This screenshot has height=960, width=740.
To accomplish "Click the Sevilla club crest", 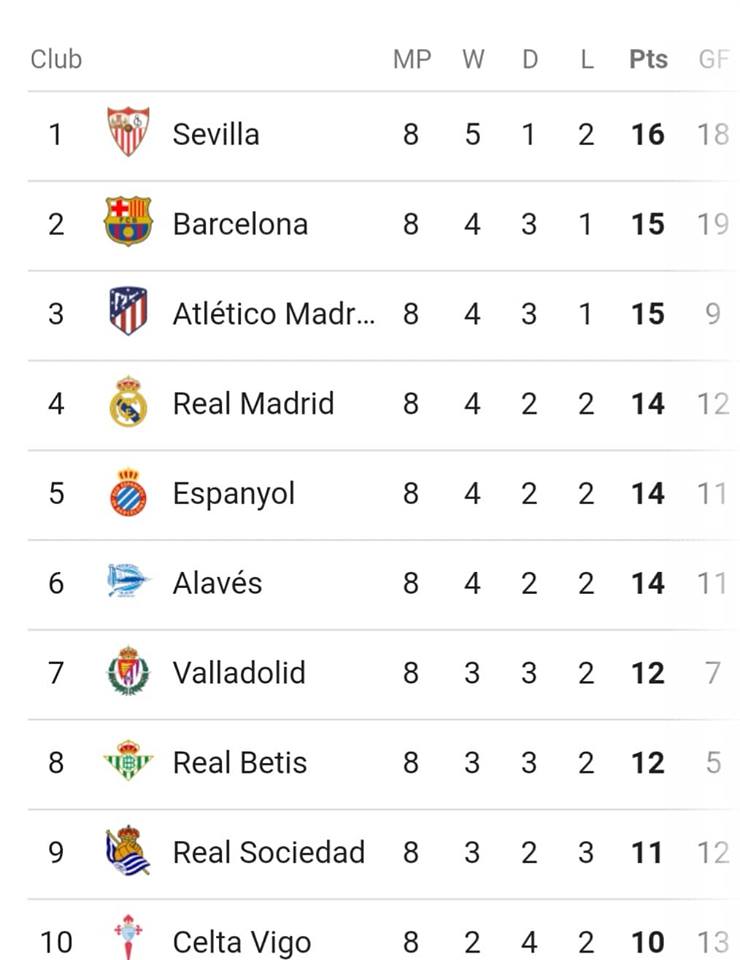I will [x=128, y=132].
